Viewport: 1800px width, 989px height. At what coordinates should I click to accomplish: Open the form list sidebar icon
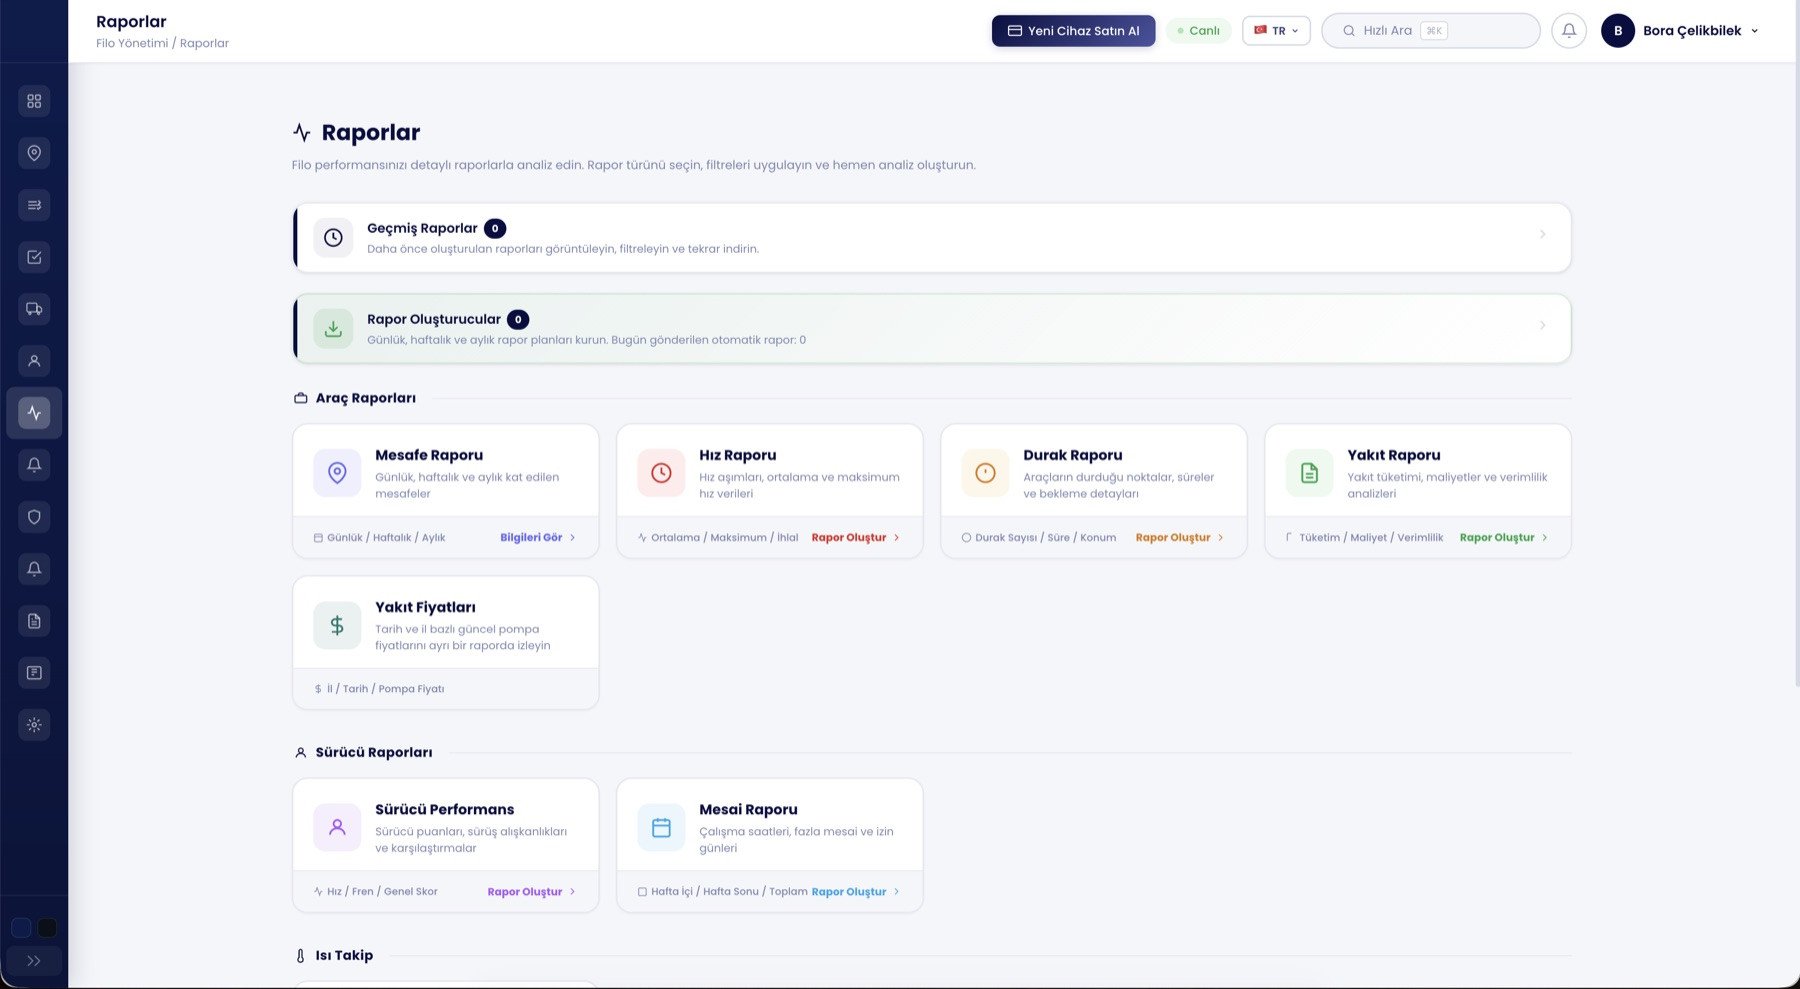coord(34,673)
